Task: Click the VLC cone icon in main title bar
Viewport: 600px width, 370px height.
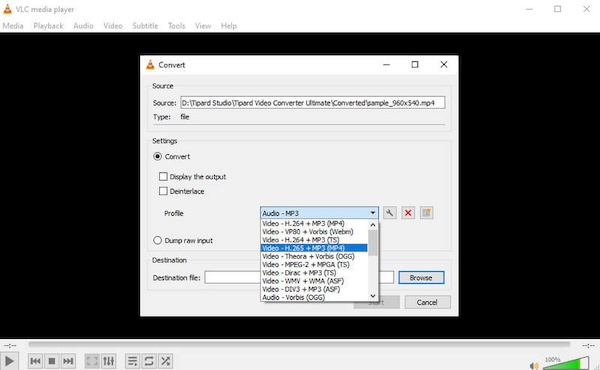Action: coord(7,9)
